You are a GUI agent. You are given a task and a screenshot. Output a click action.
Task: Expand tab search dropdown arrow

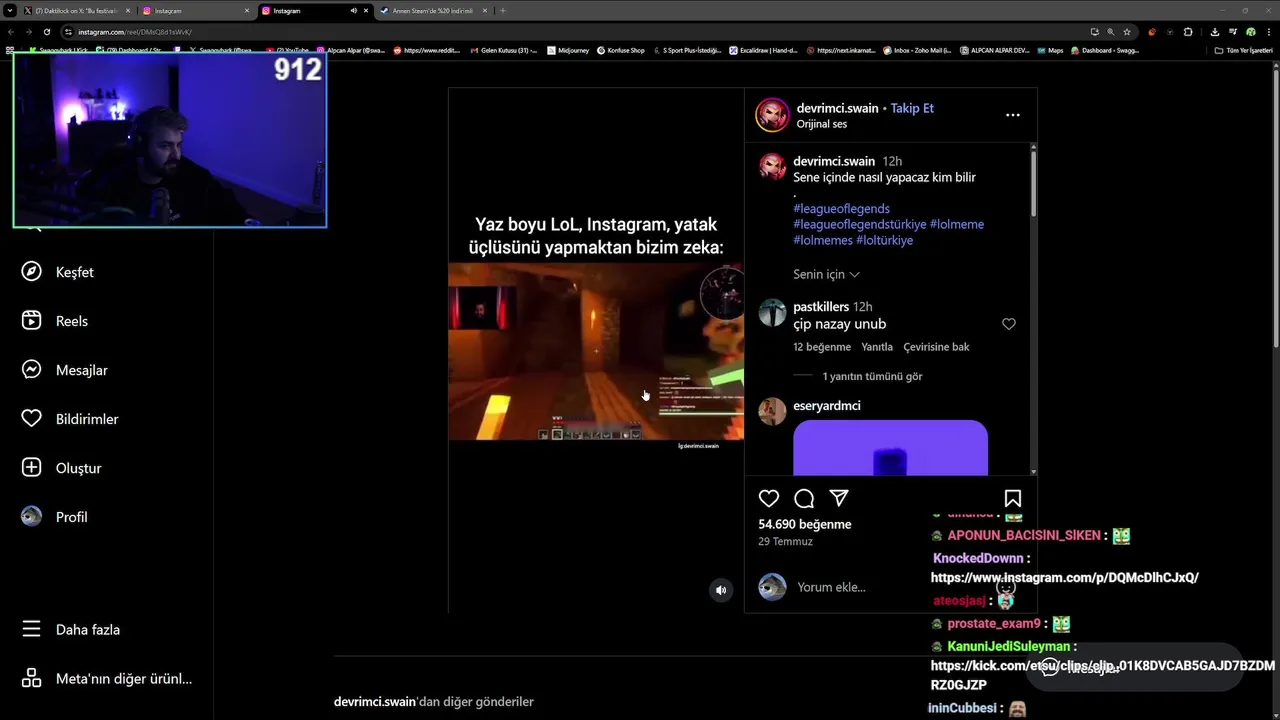coord(8,10)
